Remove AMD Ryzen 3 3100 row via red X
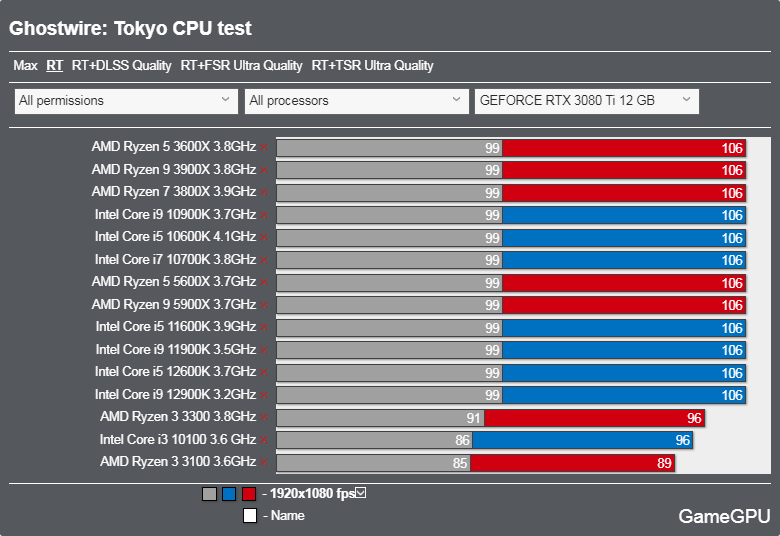This screenshot has height=536, width=780. click(x=264, y=462)
